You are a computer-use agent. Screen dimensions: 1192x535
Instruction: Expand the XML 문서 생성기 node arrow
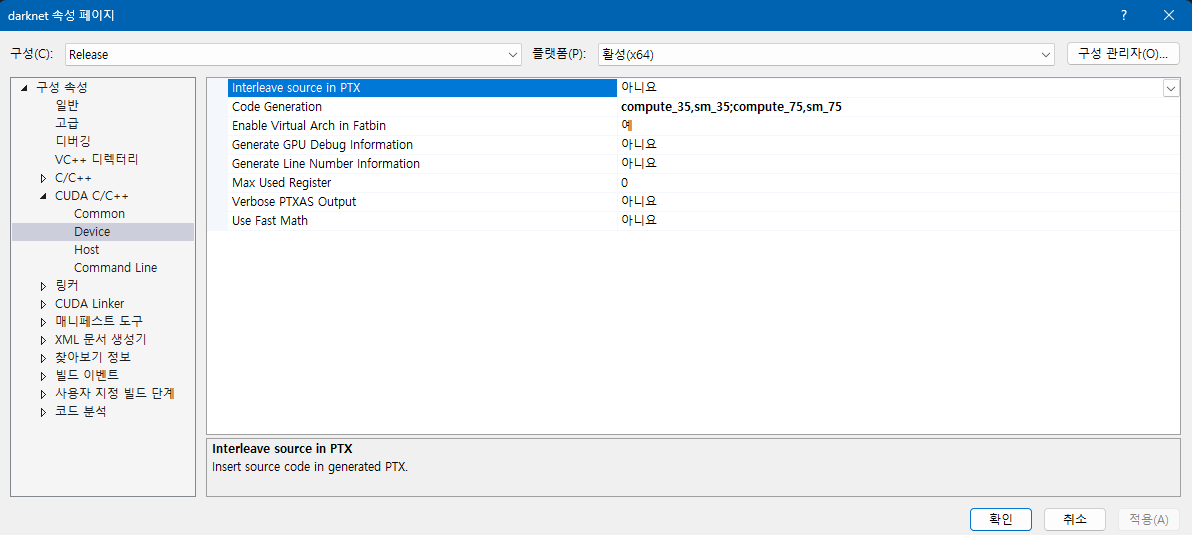(x=43, y=340)
